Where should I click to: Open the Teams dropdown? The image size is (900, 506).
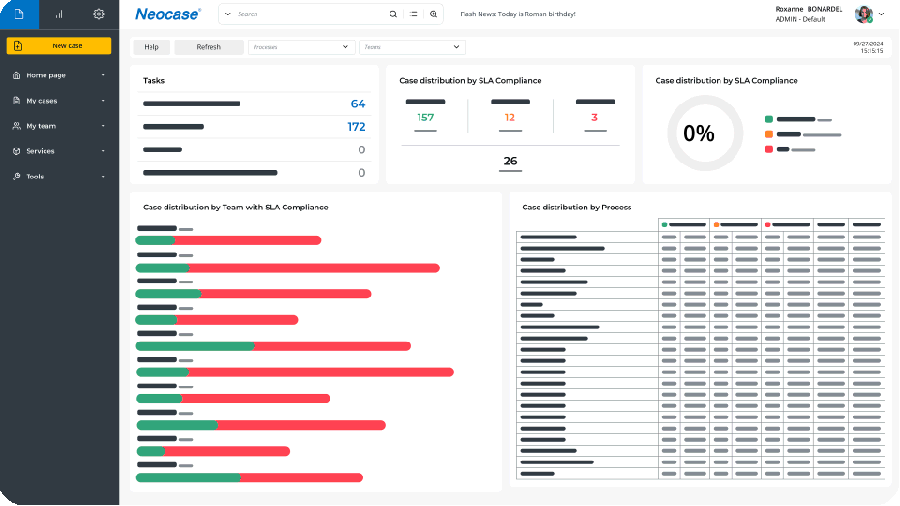412,47
